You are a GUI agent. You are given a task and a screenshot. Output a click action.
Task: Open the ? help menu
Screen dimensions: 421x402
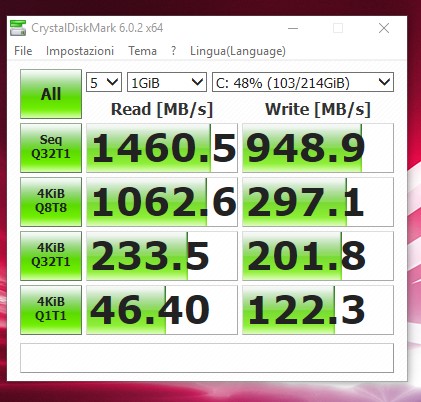pyautogui.click(x=173, y=51)
